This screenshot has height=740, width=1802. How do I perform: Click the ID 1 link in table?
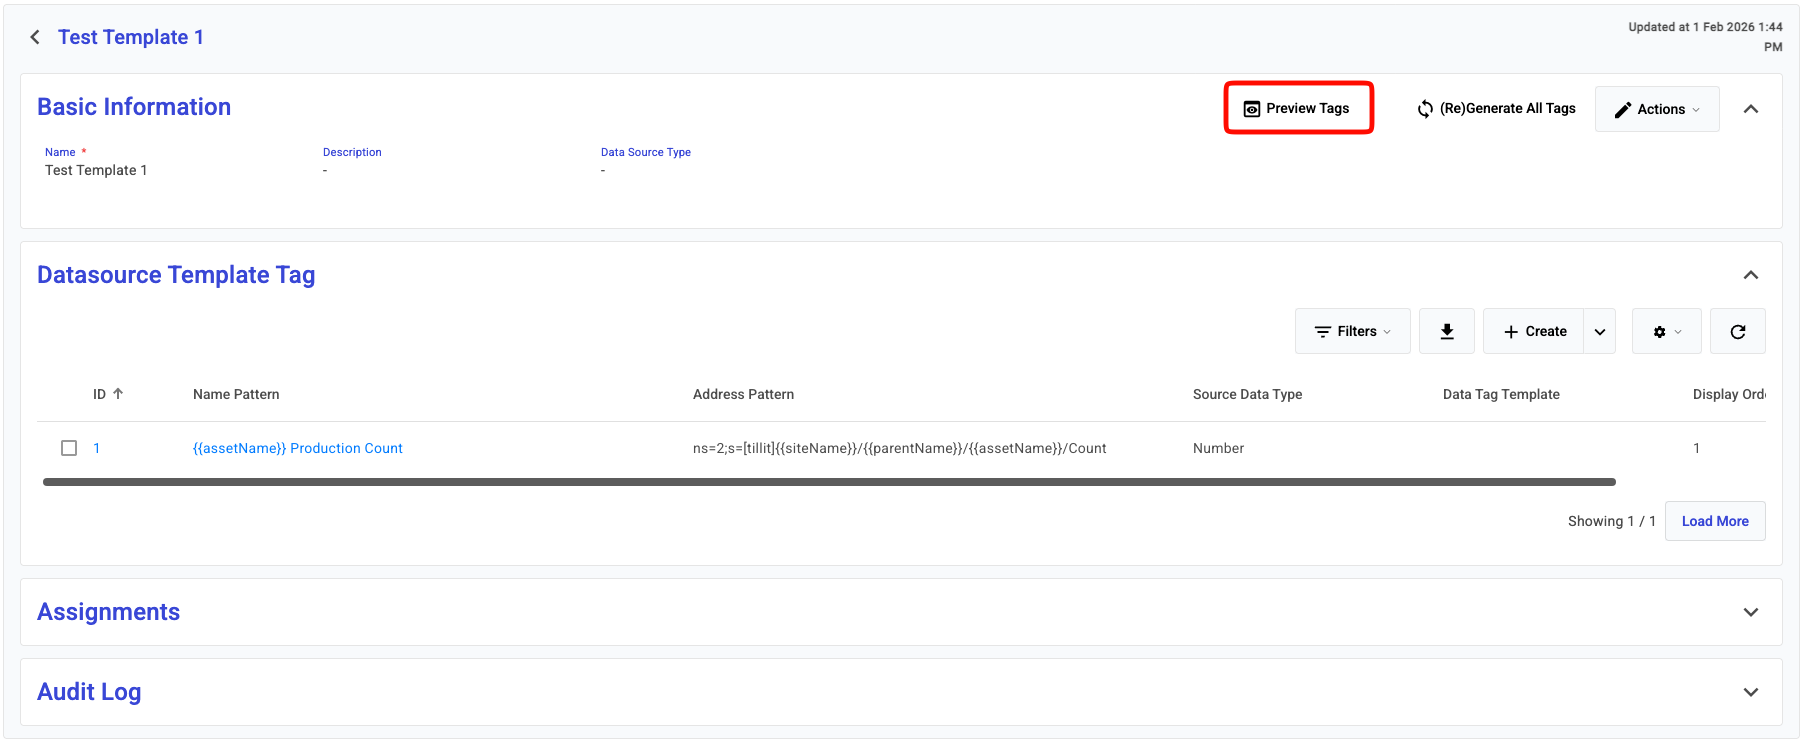(96, 448)
